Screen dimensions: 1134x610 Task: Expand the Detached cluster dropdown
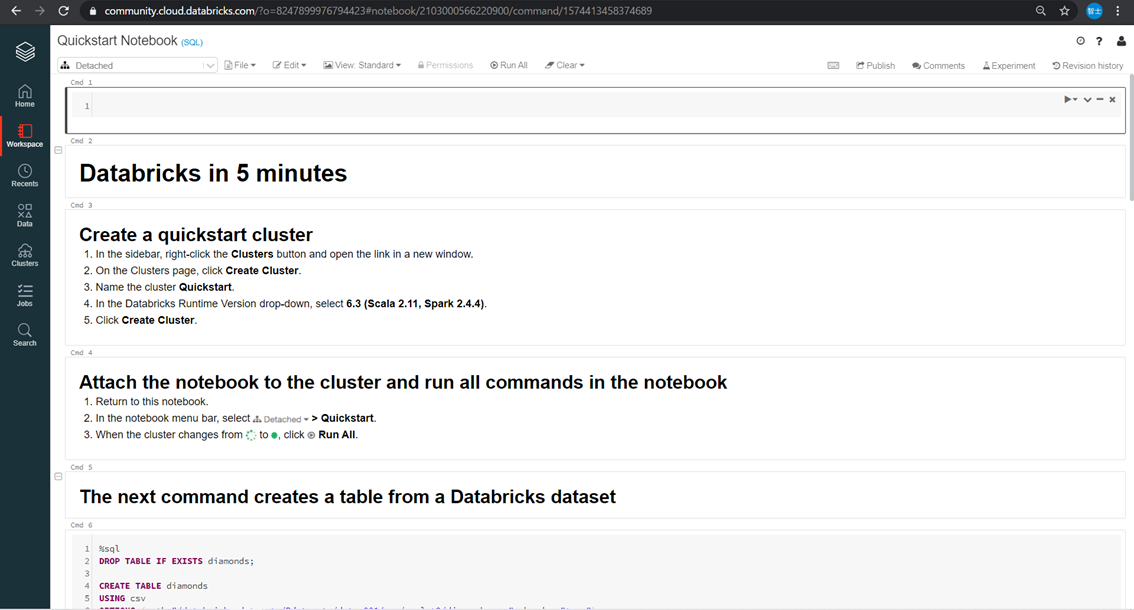point(137,65)
